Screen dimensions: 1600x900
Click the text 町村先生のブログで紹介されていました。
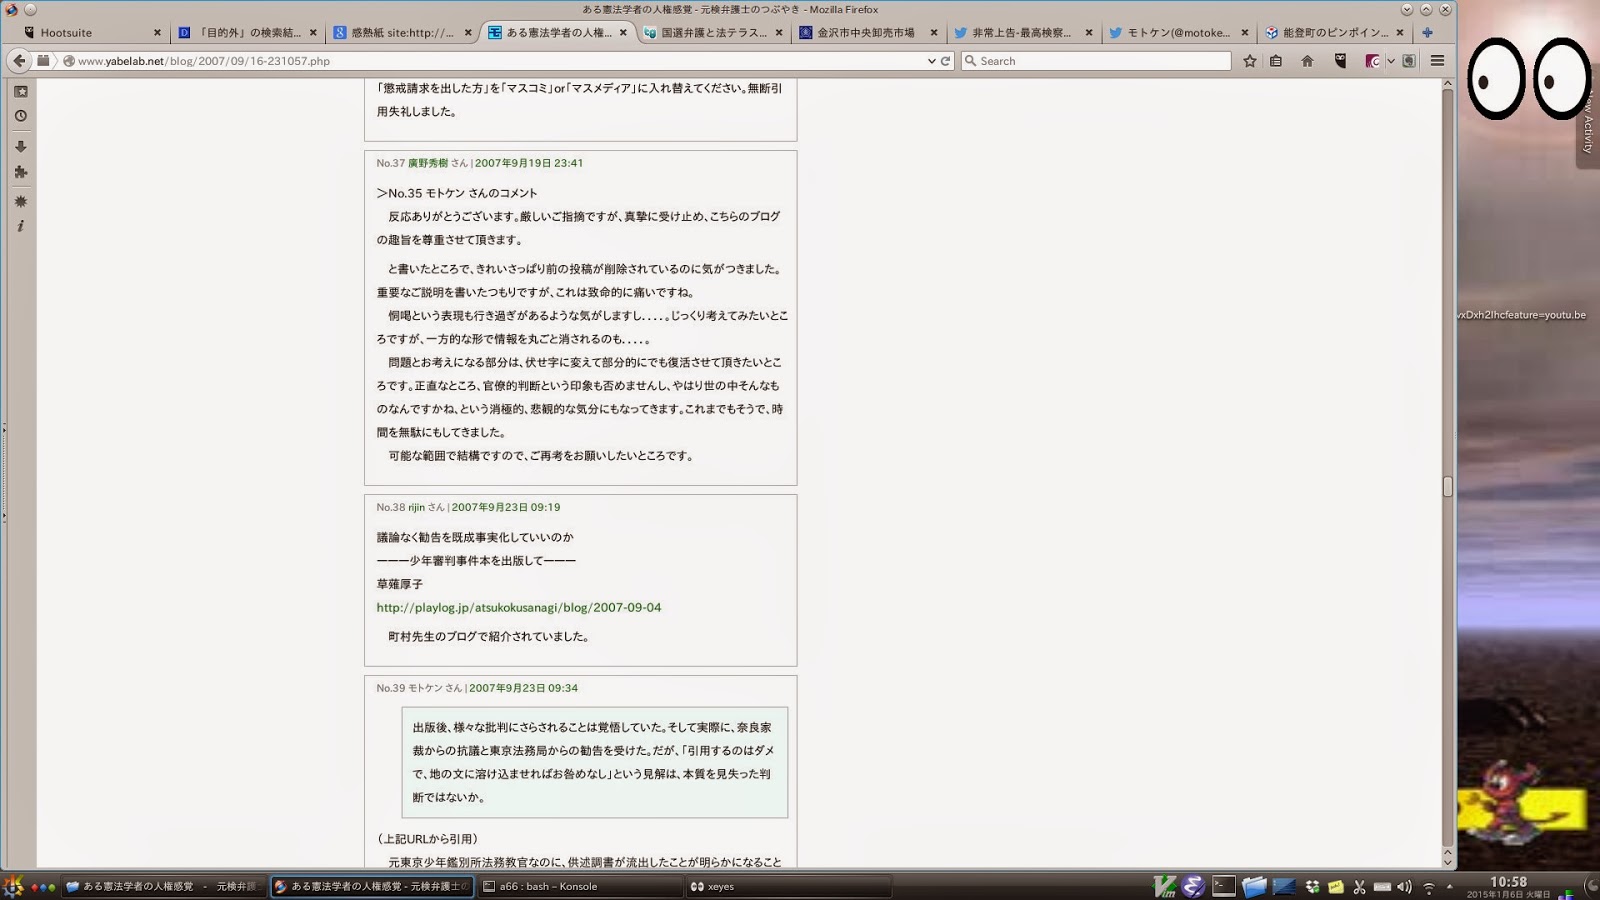tap(489, 636)
